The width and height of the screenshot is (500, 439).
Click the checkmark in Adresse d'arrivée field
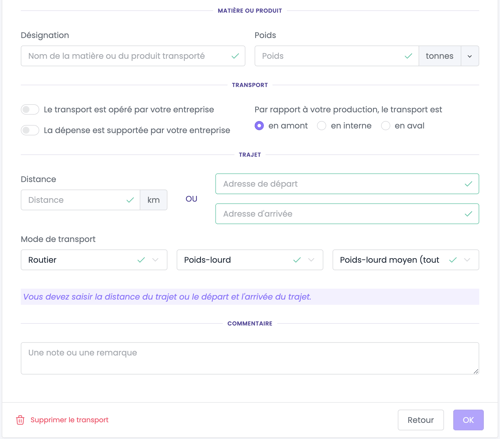(x=468, y=214)
